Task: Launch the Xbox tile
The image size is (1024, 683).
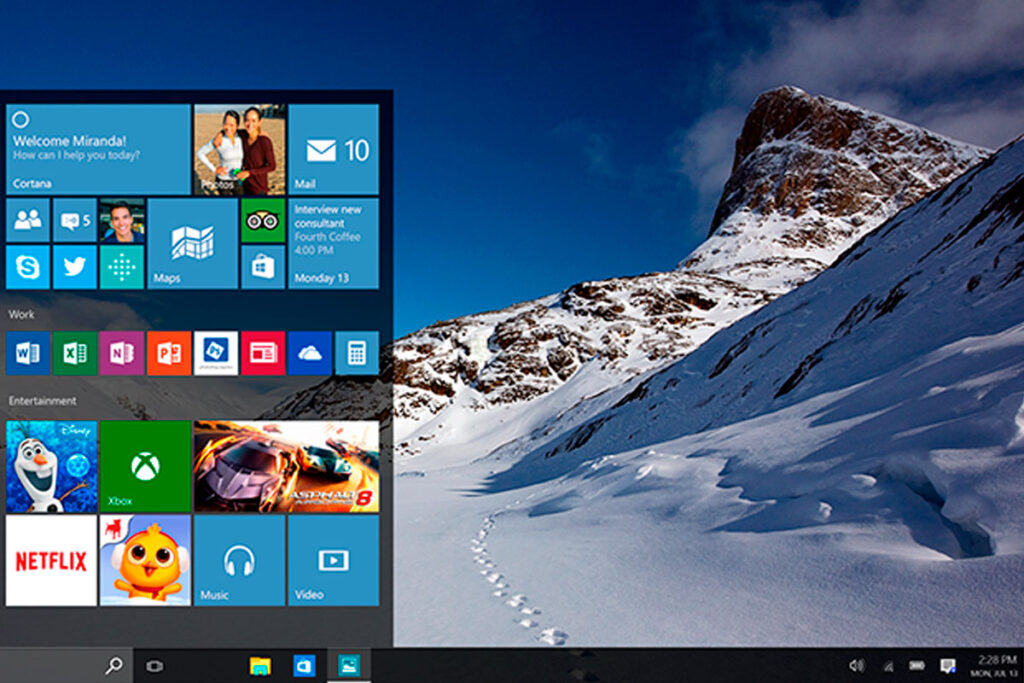Action: click(146, 466)
